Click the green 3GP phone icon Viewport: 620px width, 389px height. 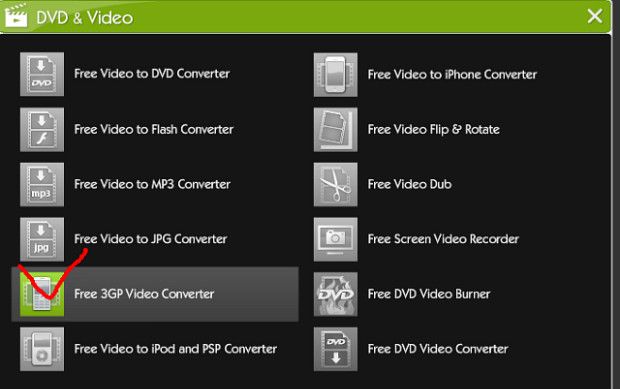tap(42, 294)
